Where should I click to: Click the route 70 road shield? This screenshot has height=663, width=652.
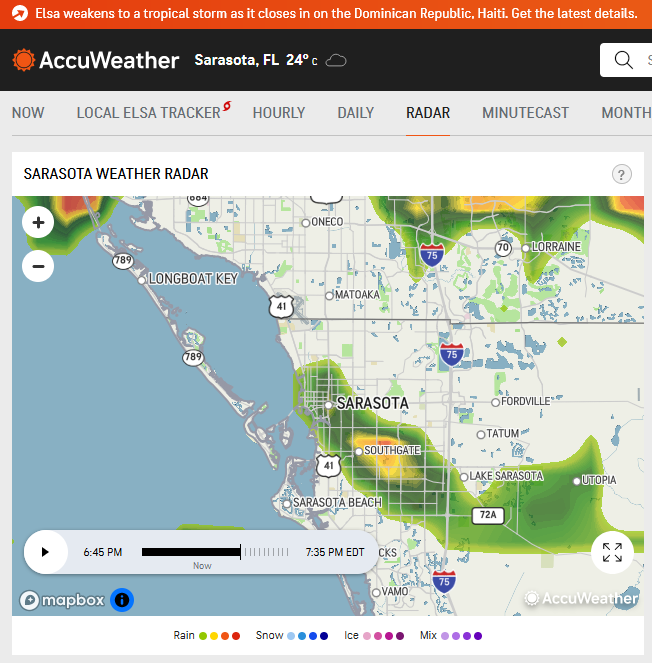[x=503, y=248]
